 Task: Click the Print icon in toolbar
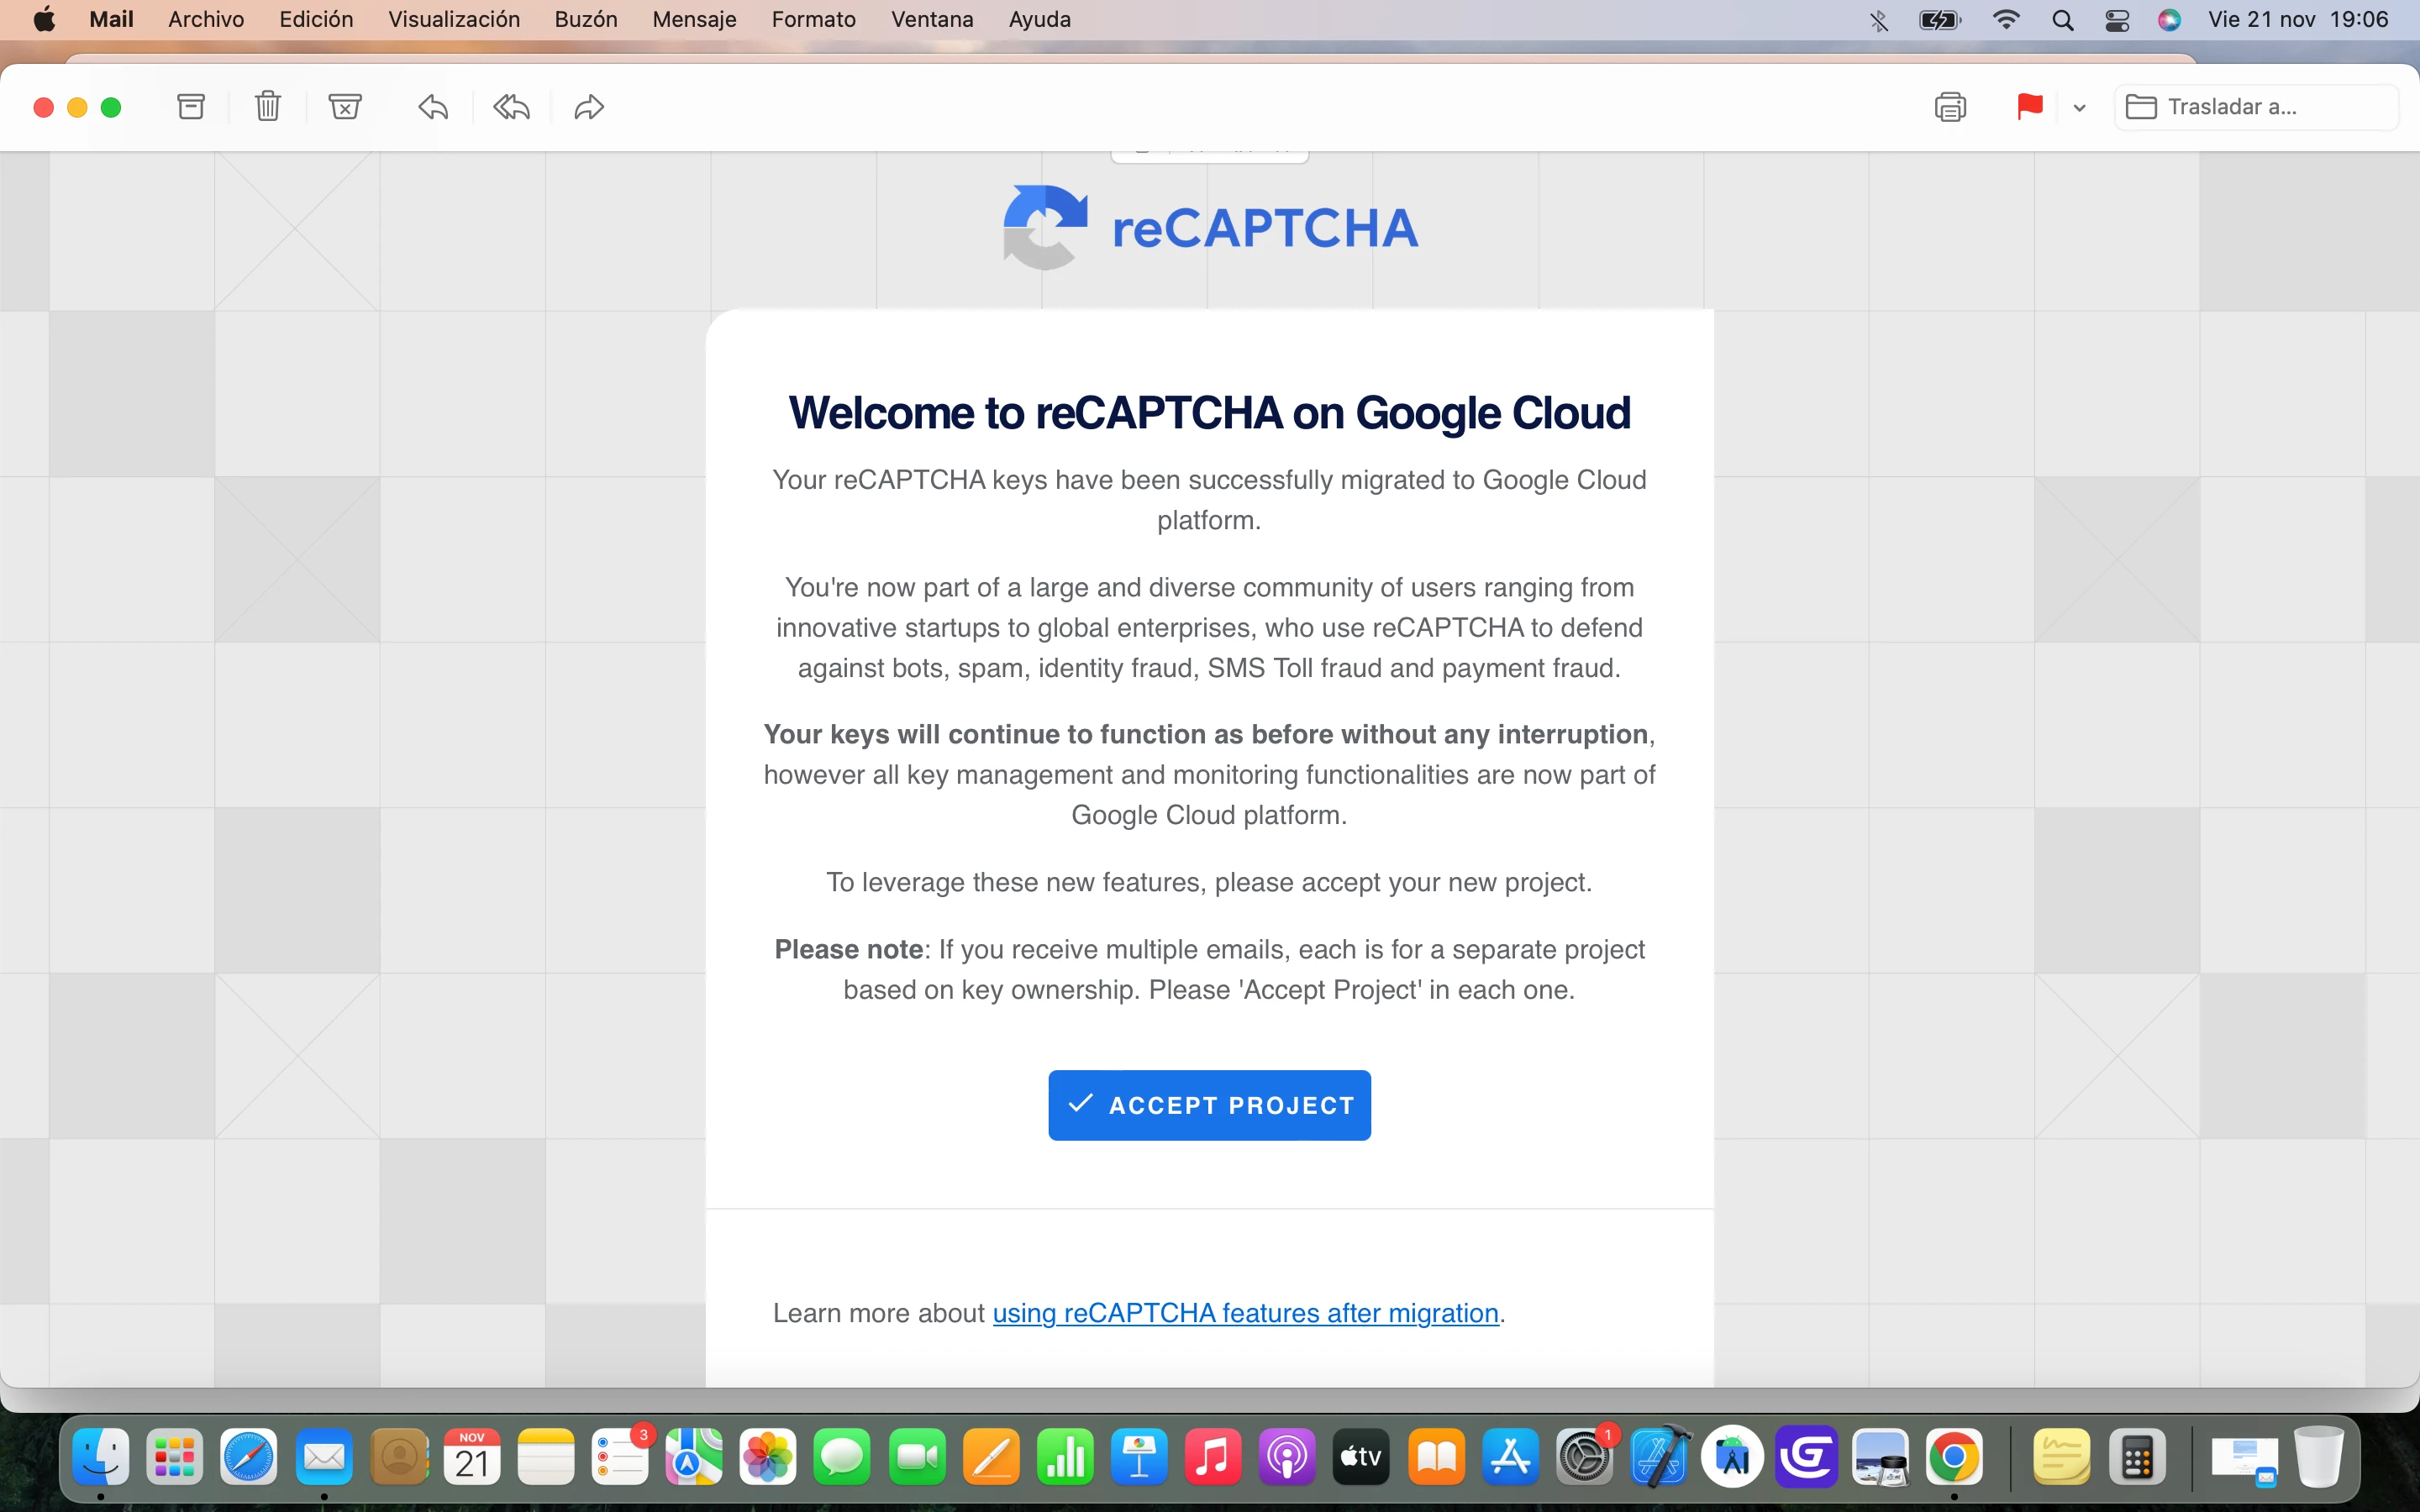click(x=1949, y=106)
